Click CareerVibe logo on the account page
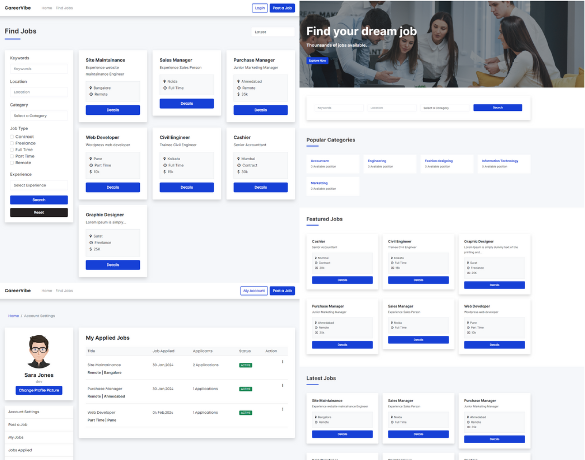This screenshot has height=460, width=585. coord(18,291)
